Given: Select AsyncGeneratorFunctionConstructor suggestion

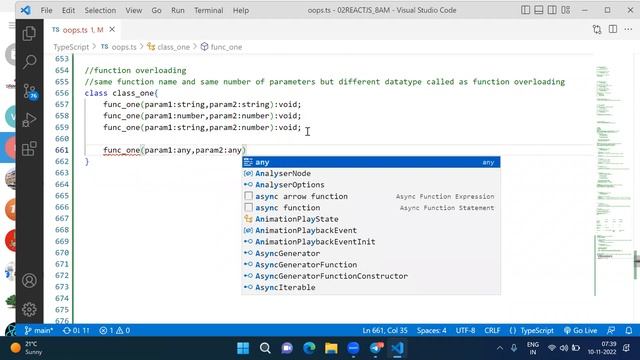Looking at the screenshot, I should [371, 276].
